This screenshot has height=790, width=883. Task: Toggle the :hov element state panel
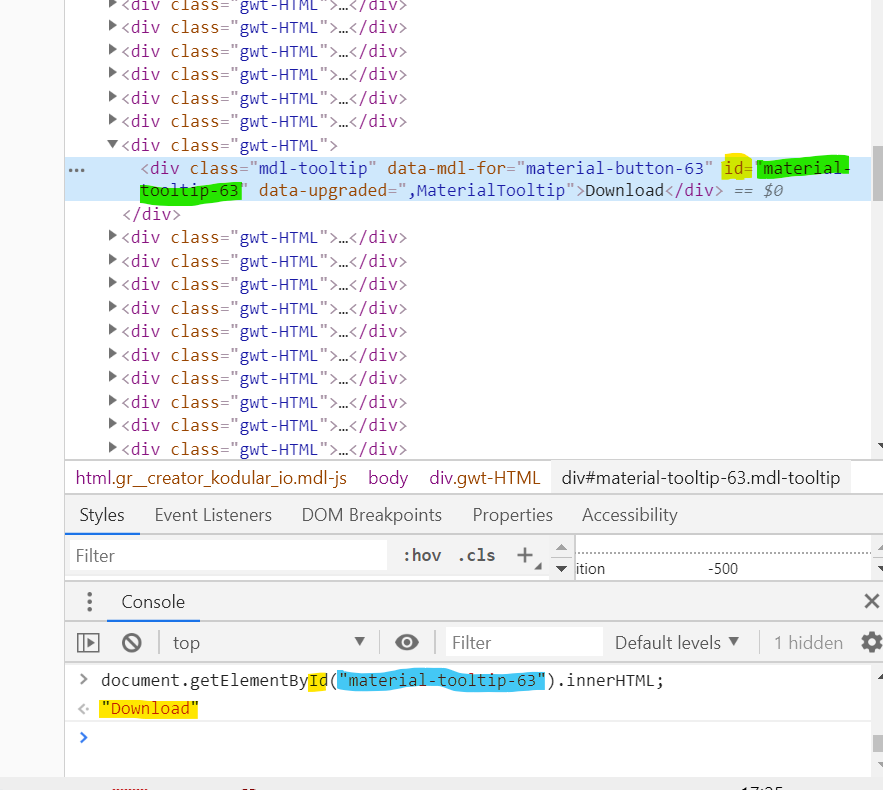(x=422, y=556)
